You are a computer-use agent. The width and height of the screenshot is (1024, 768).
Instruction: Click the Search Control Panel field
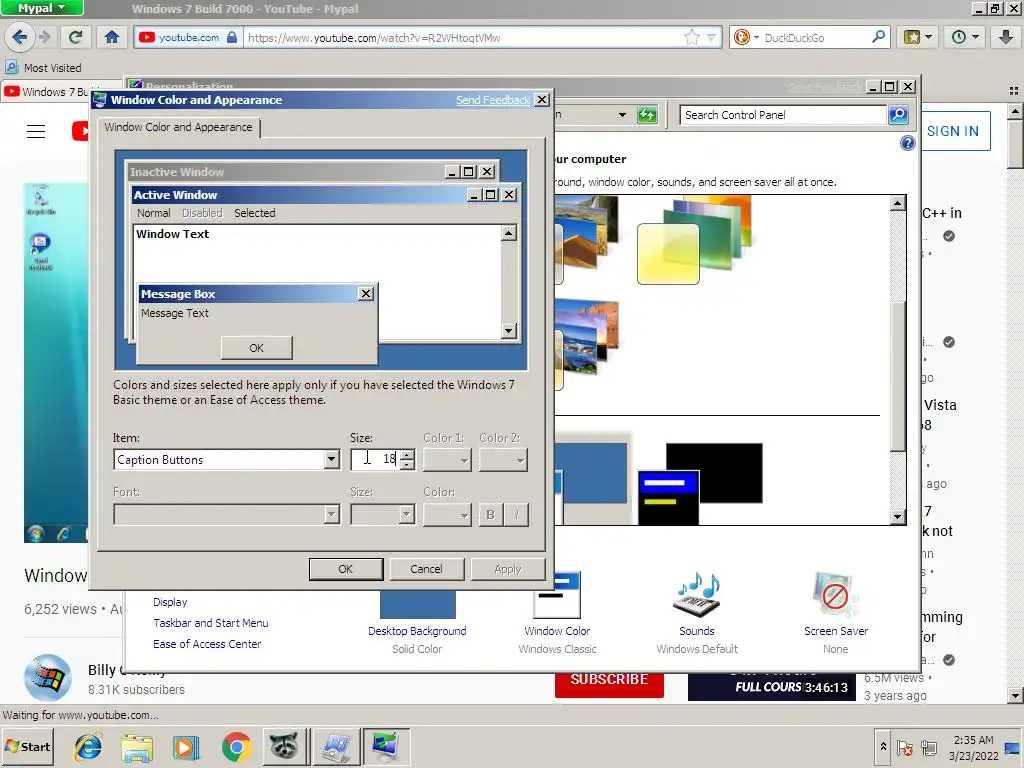[783, 115]
